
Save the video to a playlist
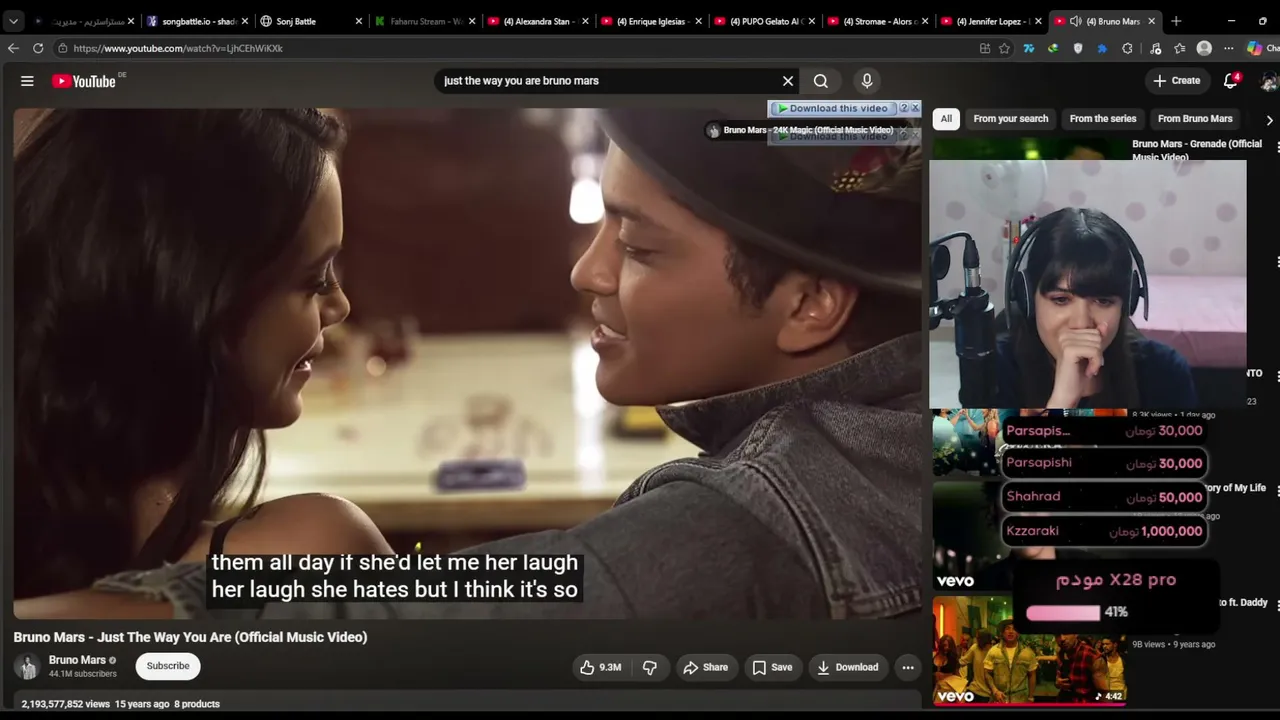[x=772, y=667]
